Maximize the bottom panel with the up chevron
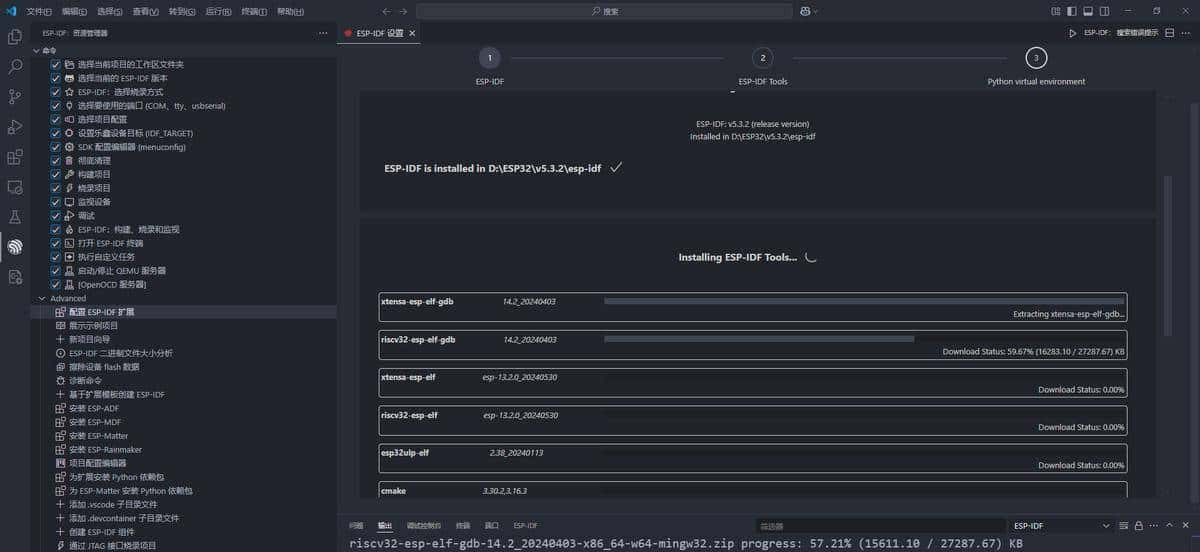This screenshot has width=1200, height=552. [x=1172, y=525]
